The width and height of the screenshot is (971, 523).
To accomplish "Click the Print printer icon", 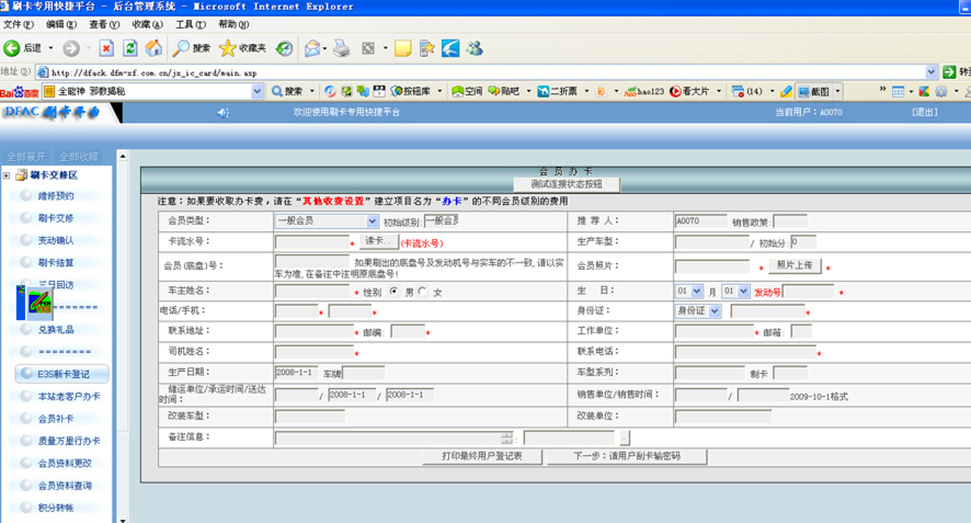I will point(341,48).
